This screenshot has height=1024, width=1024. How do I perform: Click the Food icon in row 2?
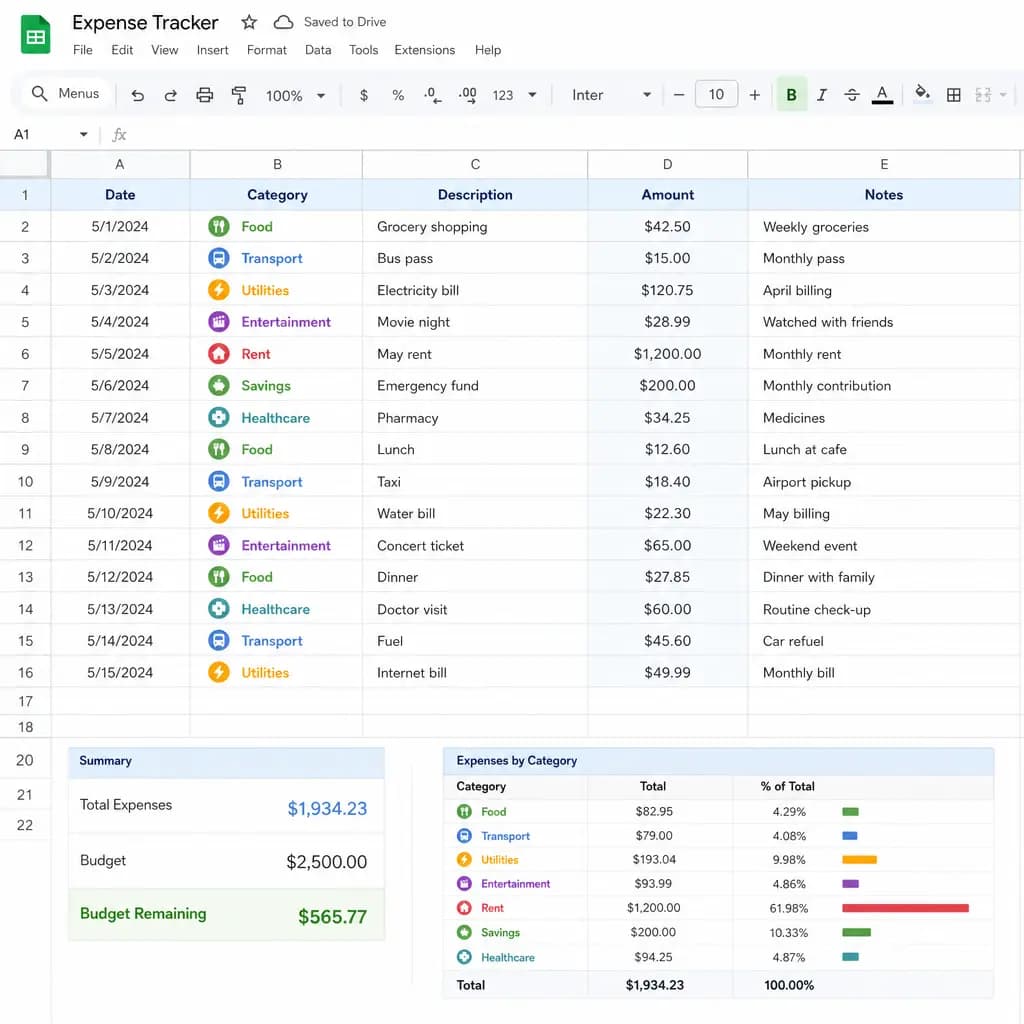[219, 227]
